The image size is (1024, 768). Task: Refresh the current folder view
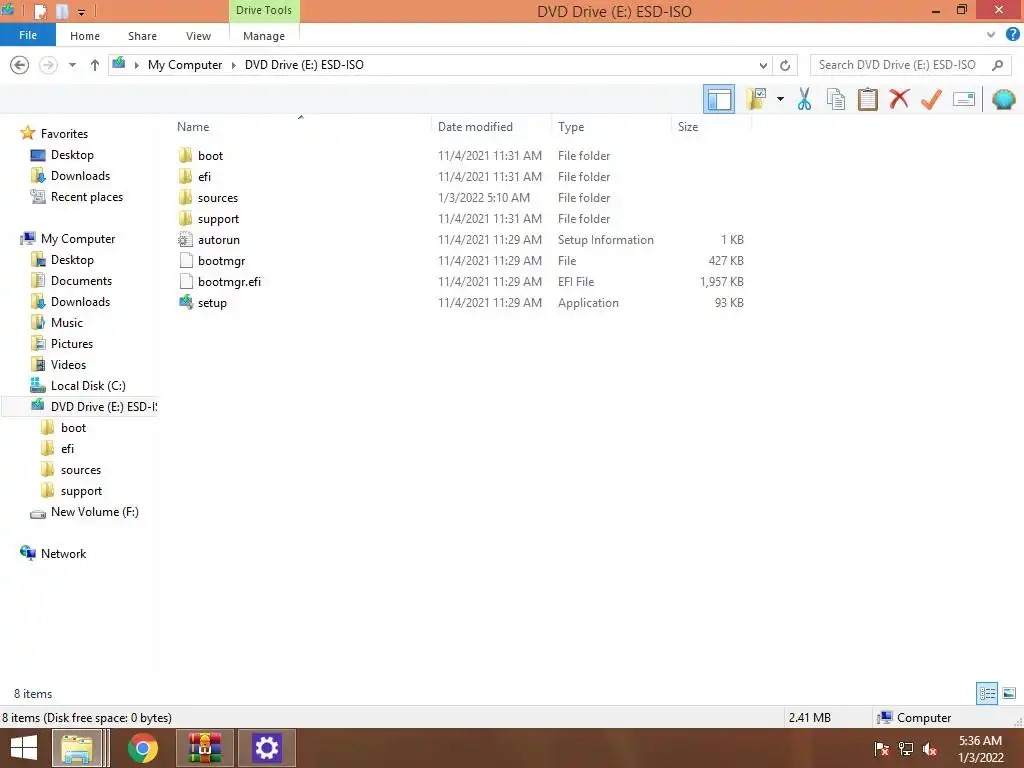[x=785, y=65]
